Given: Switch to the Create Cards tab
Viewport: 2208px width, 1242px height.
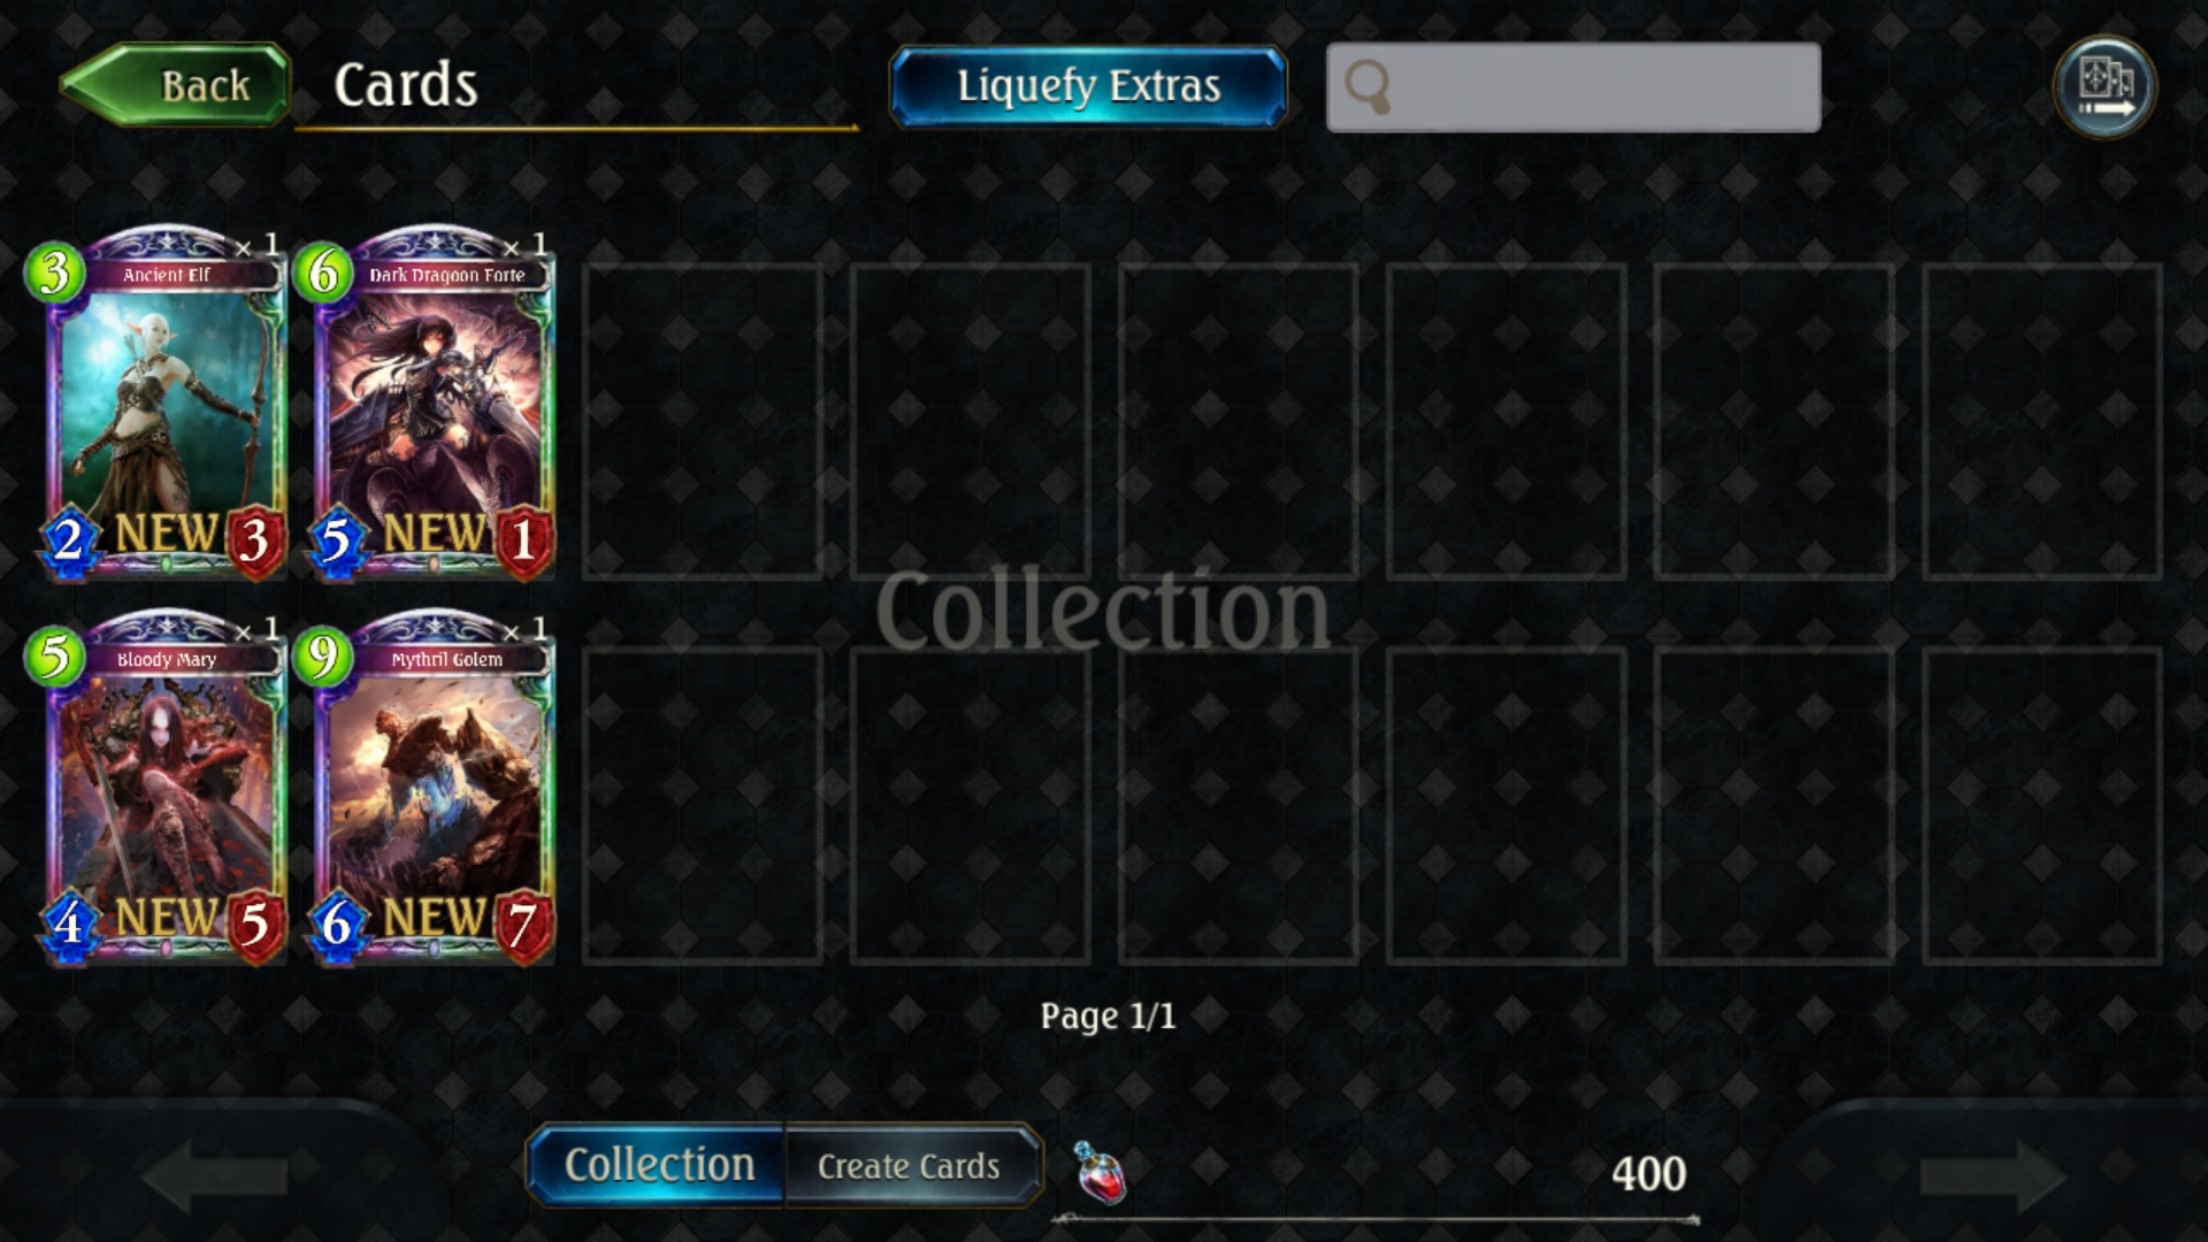Looking at the screenshot, I should pyautogui.click(x=910, y=1166).
